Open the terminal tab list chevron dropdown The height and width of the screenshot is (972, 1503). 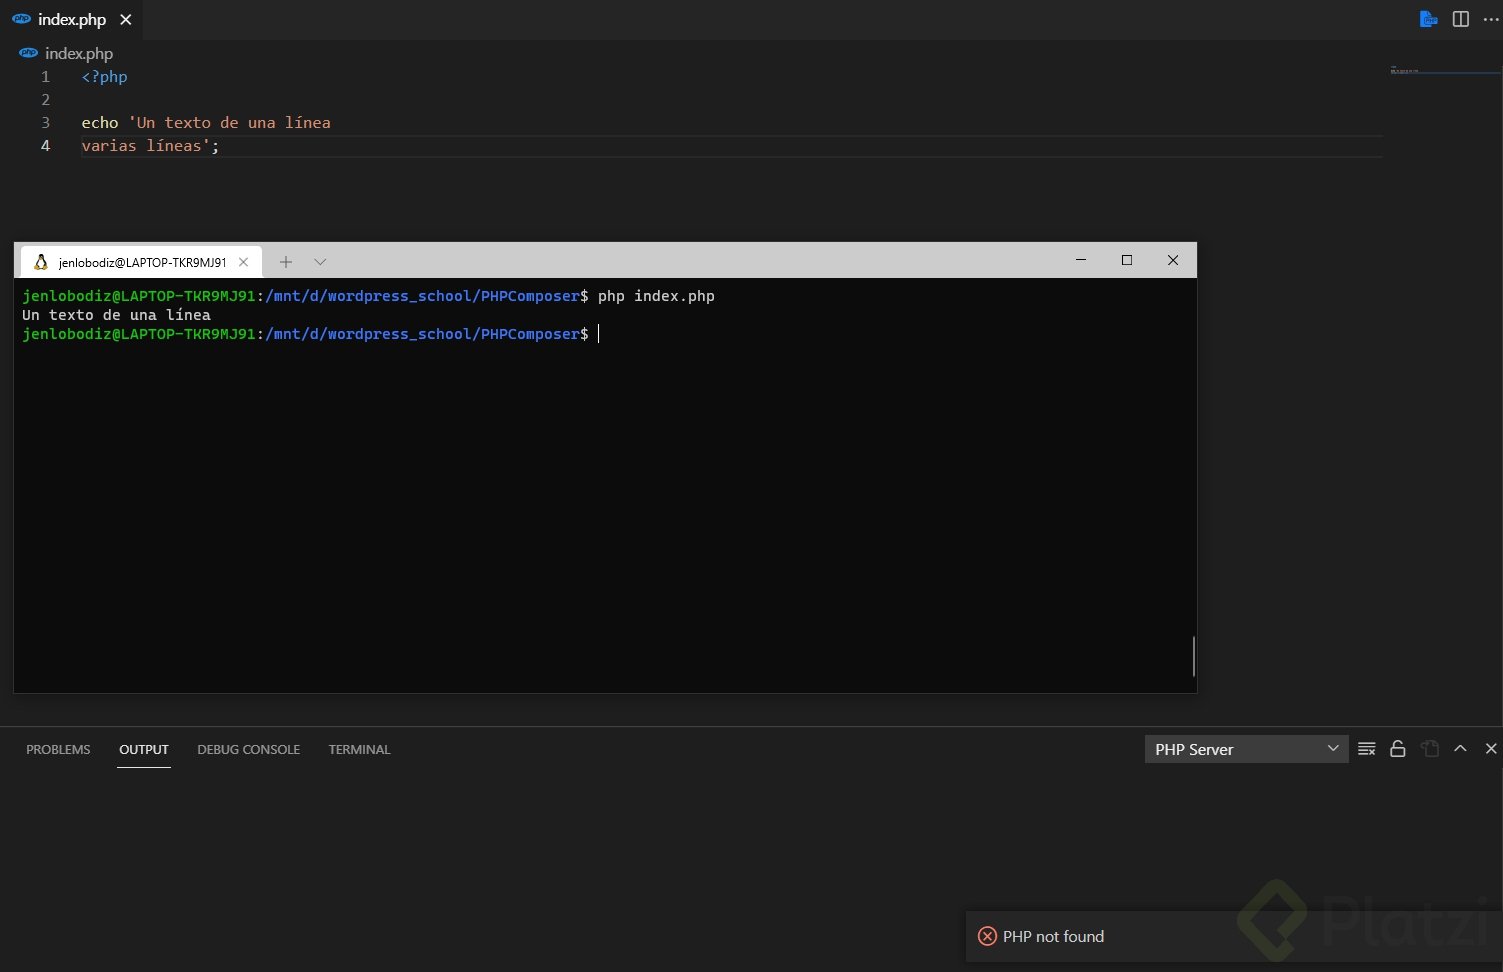(x=319, y=261)
